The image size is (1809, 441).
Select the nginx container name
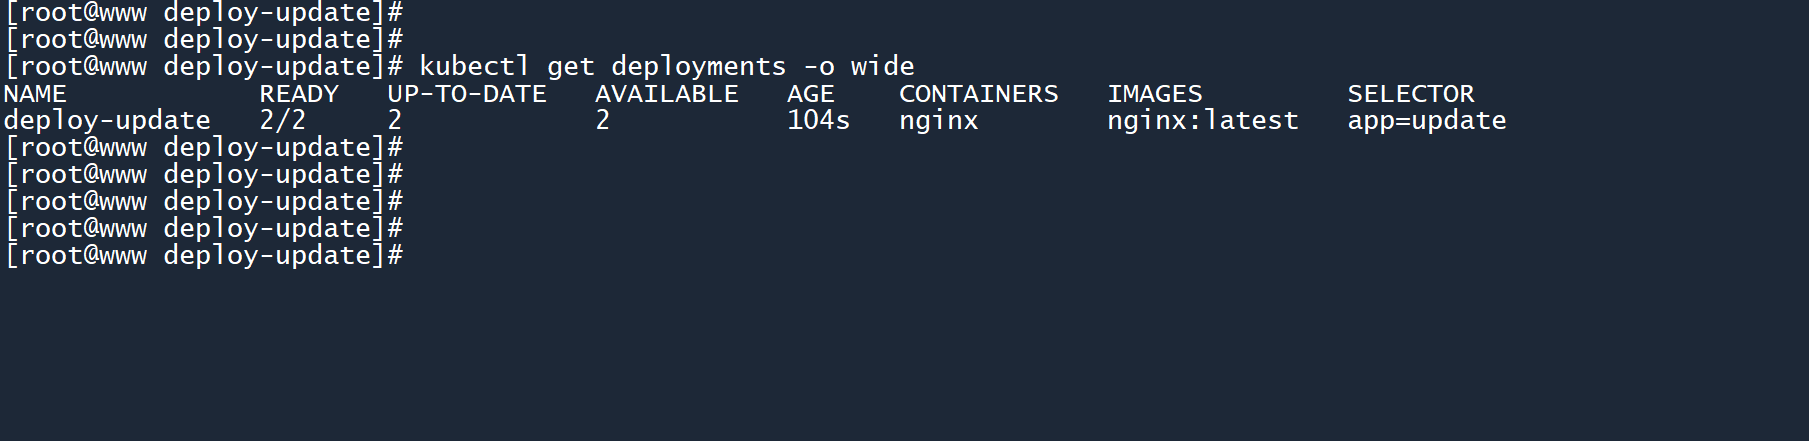click(938, 121)
